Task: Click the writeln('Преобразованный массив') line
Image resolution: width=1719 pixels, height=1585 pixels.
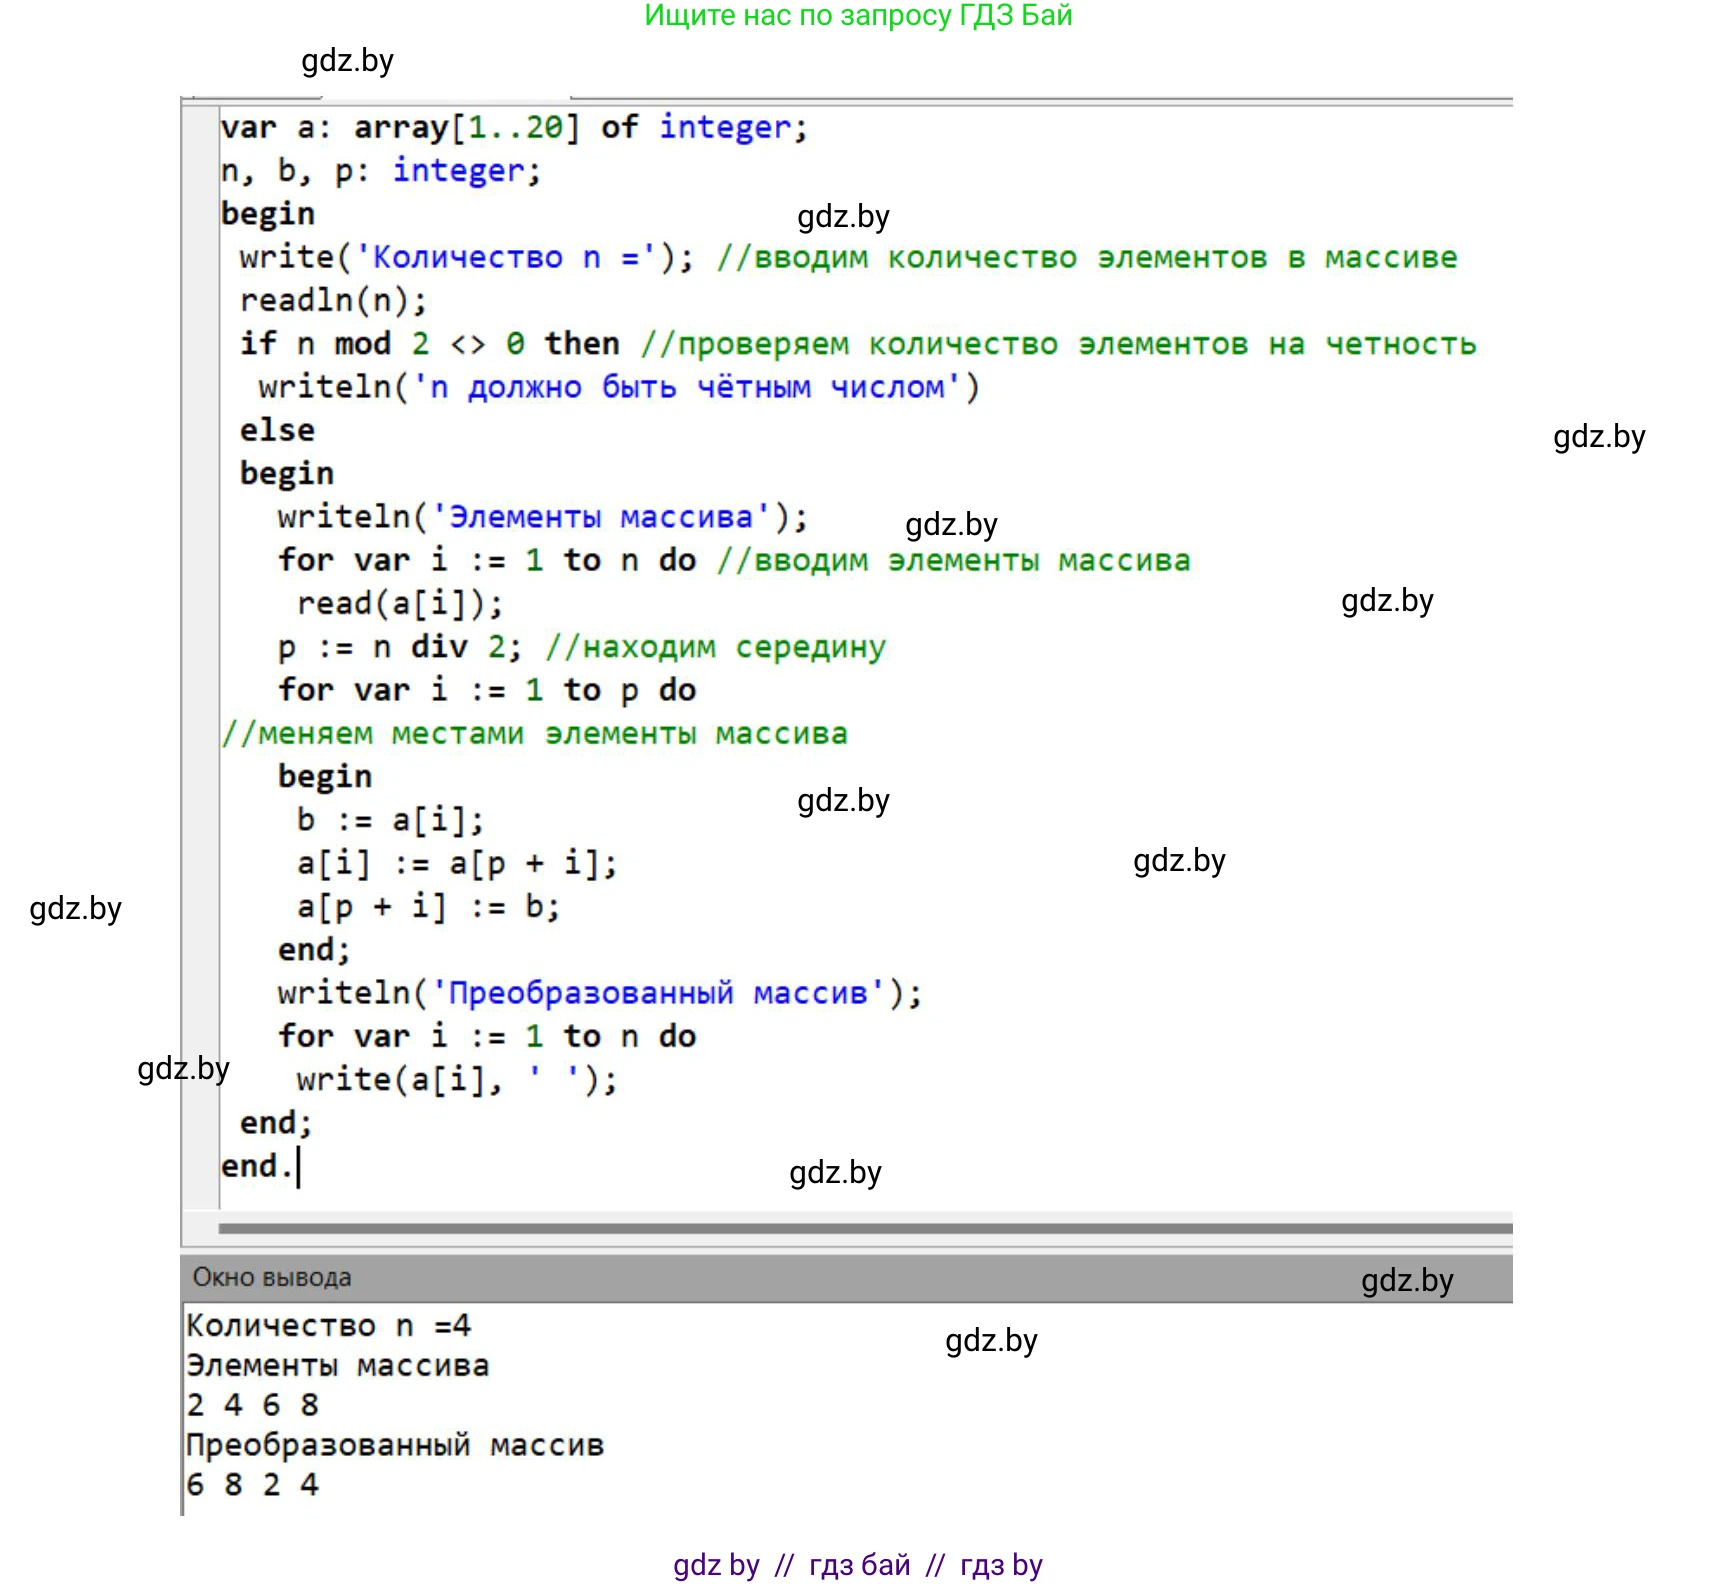Action: (x=599, y=993)
